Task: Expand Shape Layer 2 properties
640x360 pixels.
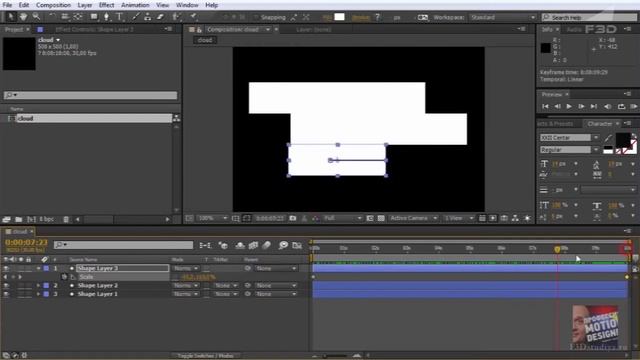Action: 38,285
